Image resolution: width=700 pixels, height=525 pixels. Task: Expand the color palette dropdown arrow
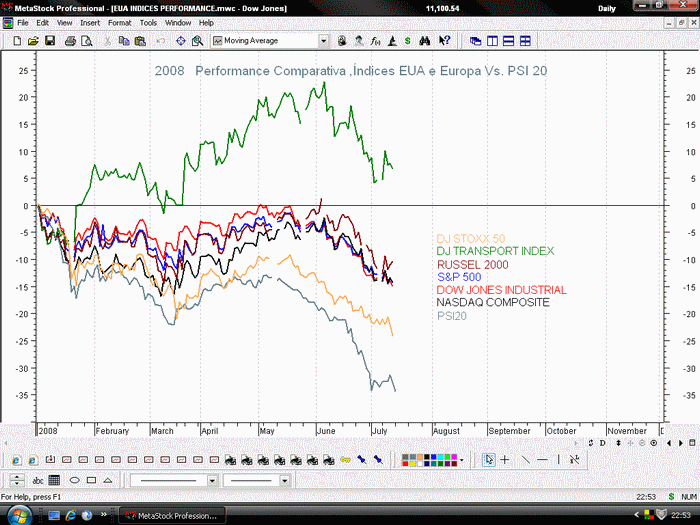click(462, 460)
